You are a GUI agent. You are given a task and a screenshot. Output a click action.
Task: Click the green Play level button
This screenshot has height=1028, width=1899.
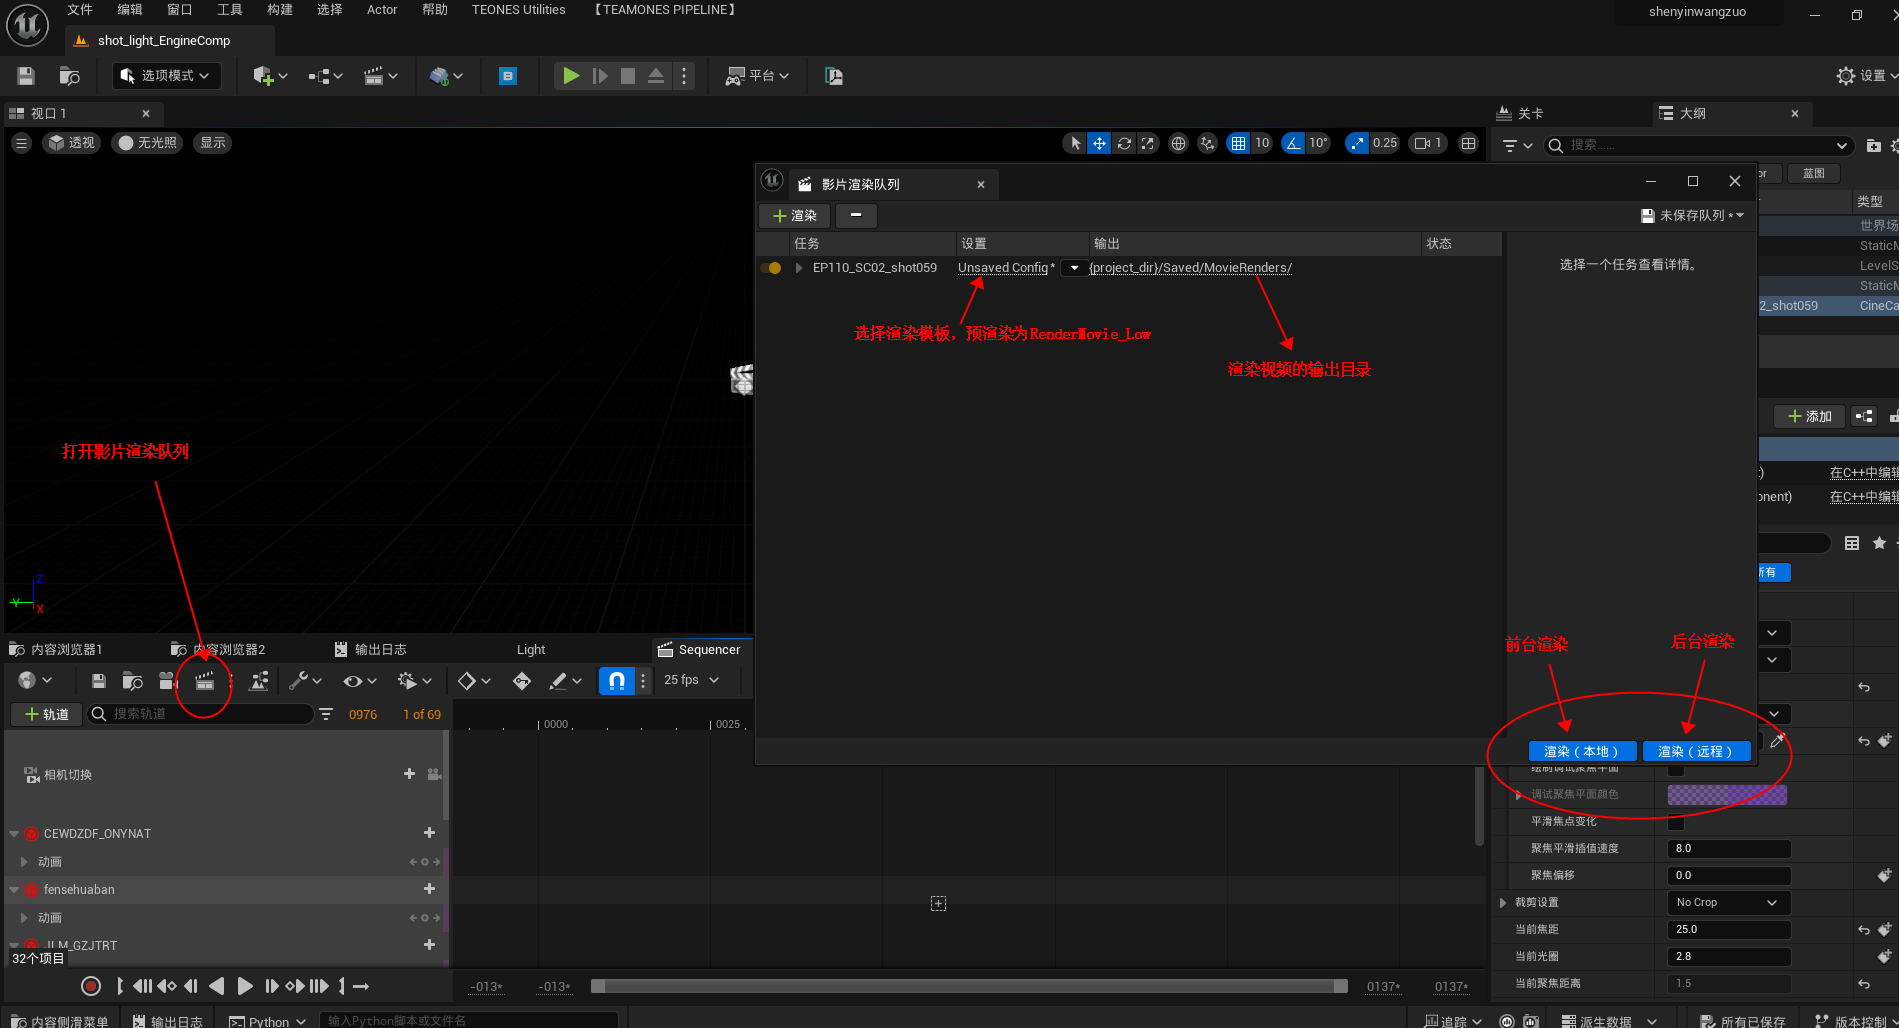pos(570,76)
